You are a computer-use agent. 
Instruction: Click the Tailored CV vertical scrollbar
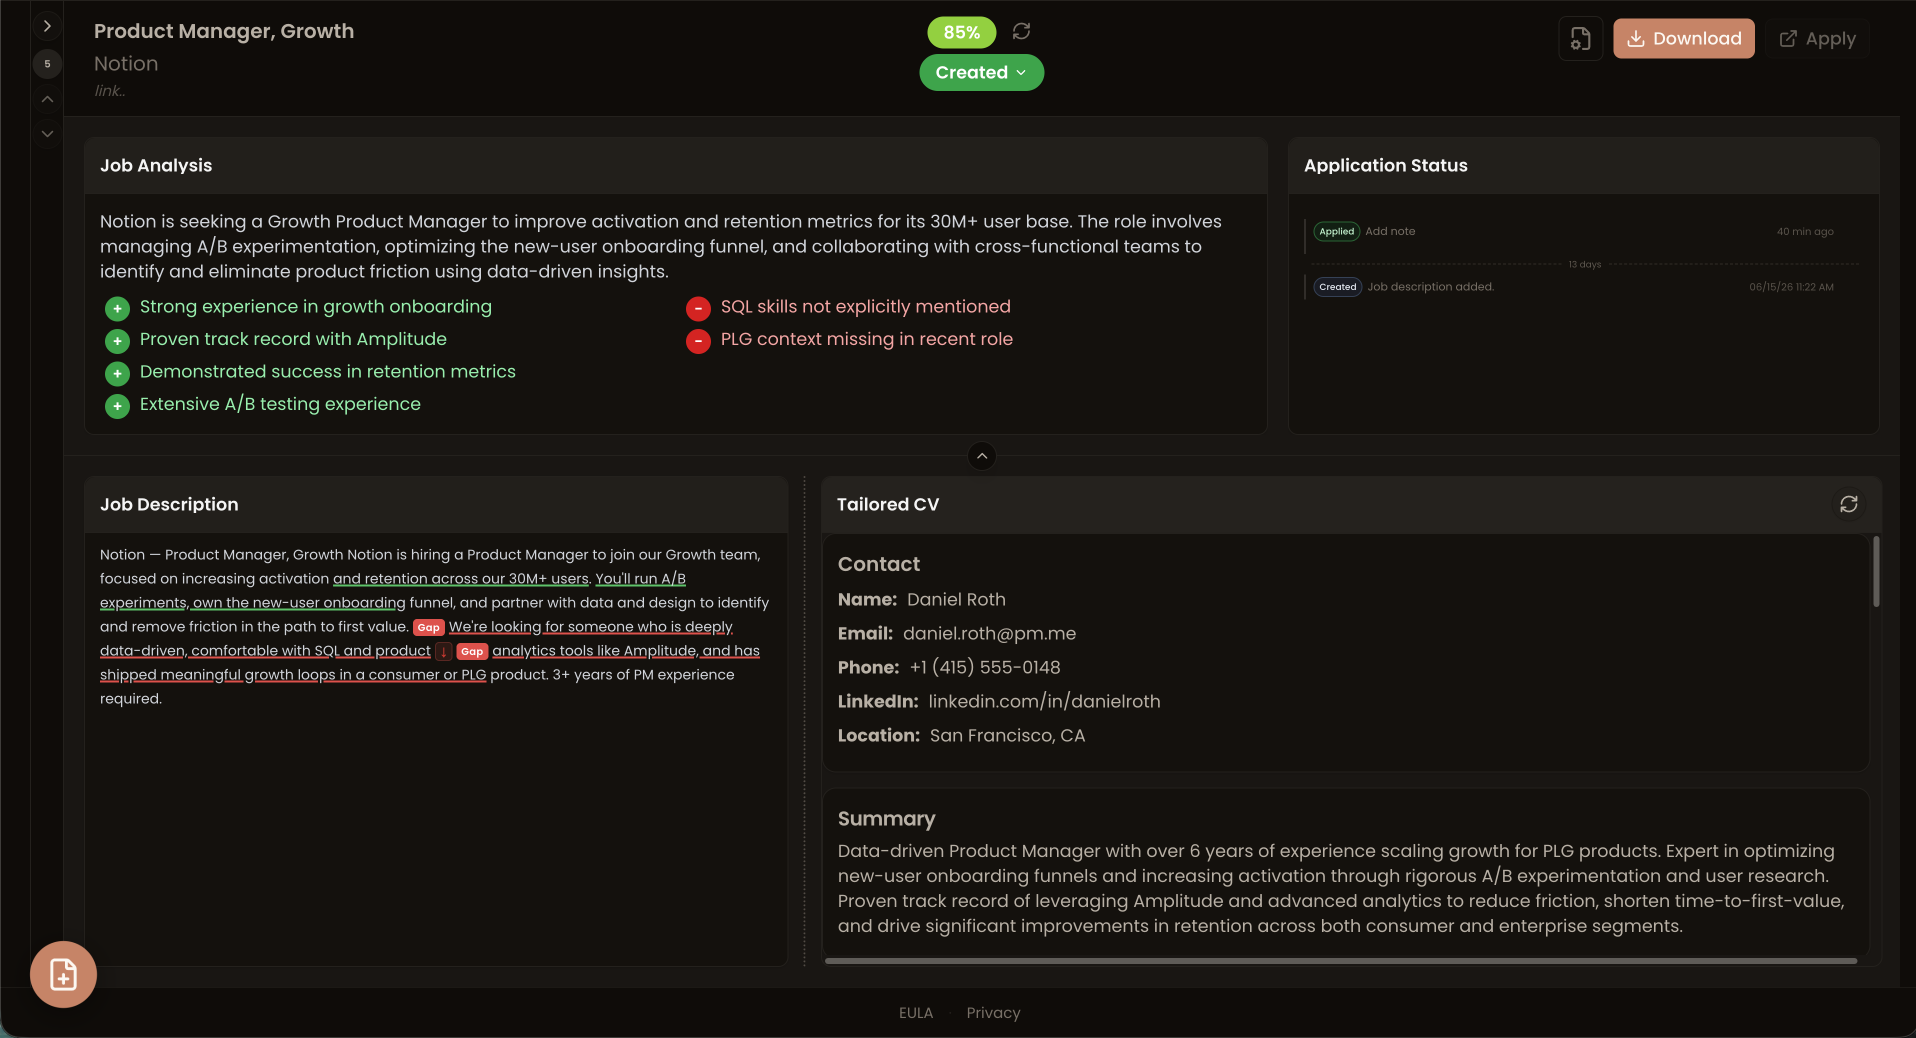pyautogui.click(x=1876, y=571)
